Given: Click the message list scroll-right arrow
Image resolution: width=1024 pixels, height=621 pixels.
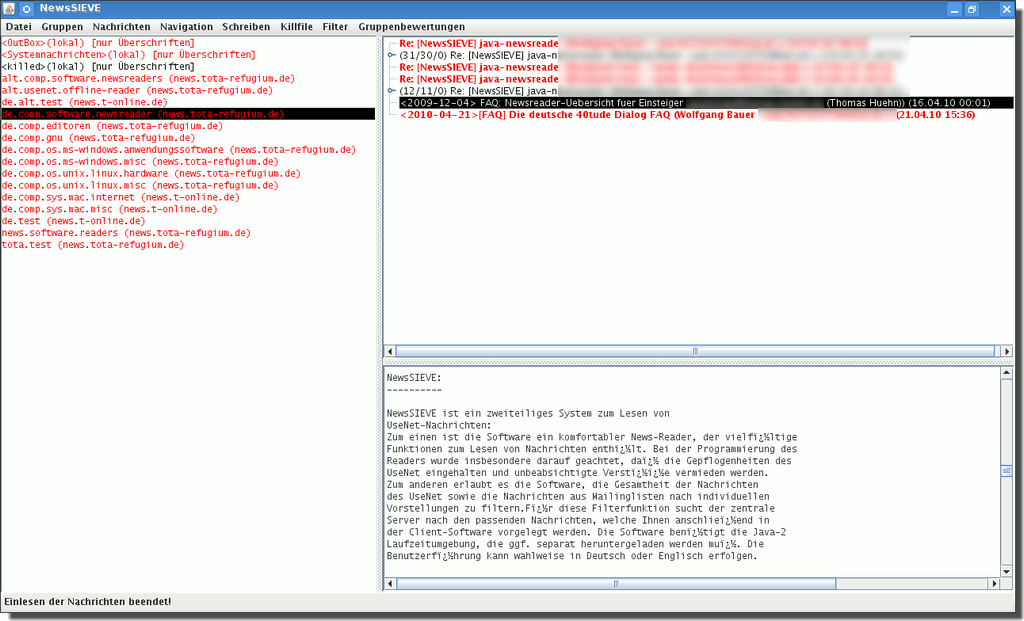Looking at the screenshot, I should tap(1005, 351).
